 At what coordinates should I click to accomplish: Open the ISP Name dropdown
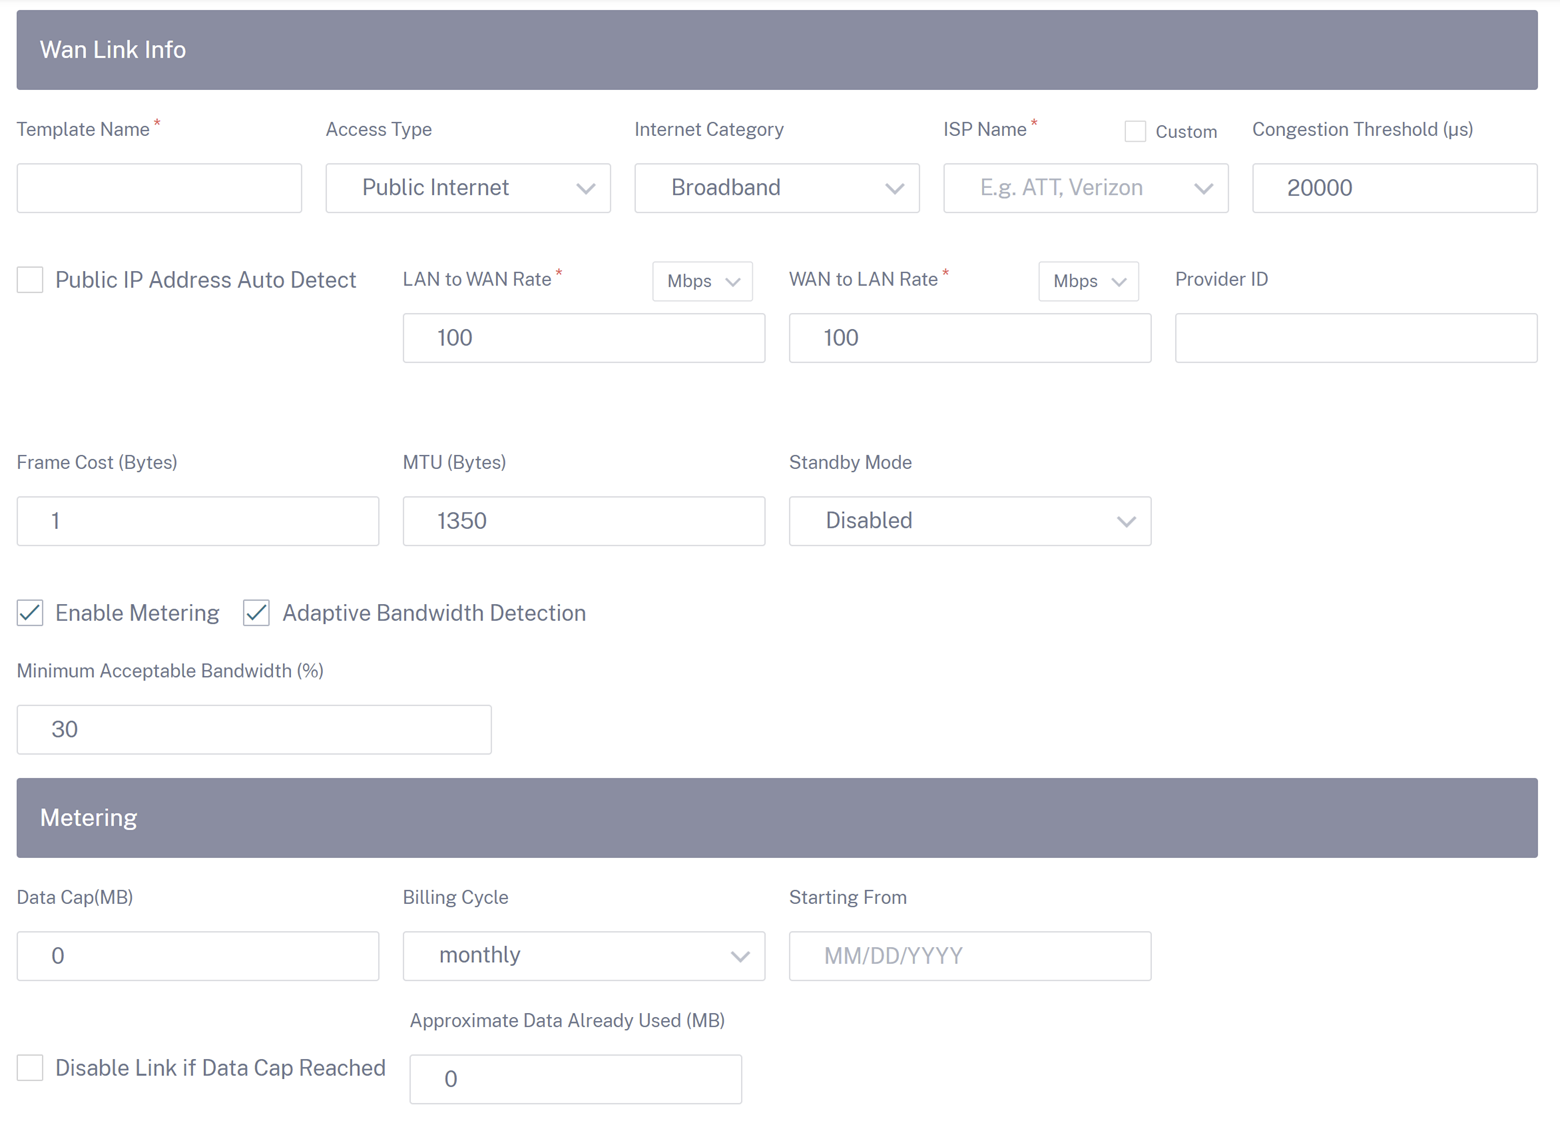(x=1086, y=188)
